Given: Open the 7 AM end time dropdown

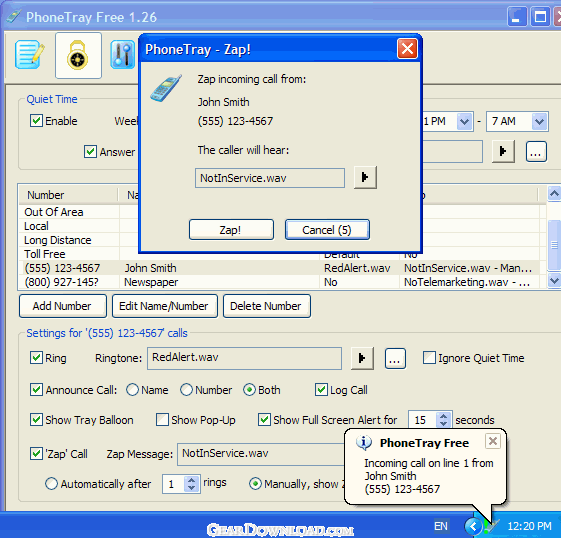Looking at the screenshot, I should click(x=540, y=122).
